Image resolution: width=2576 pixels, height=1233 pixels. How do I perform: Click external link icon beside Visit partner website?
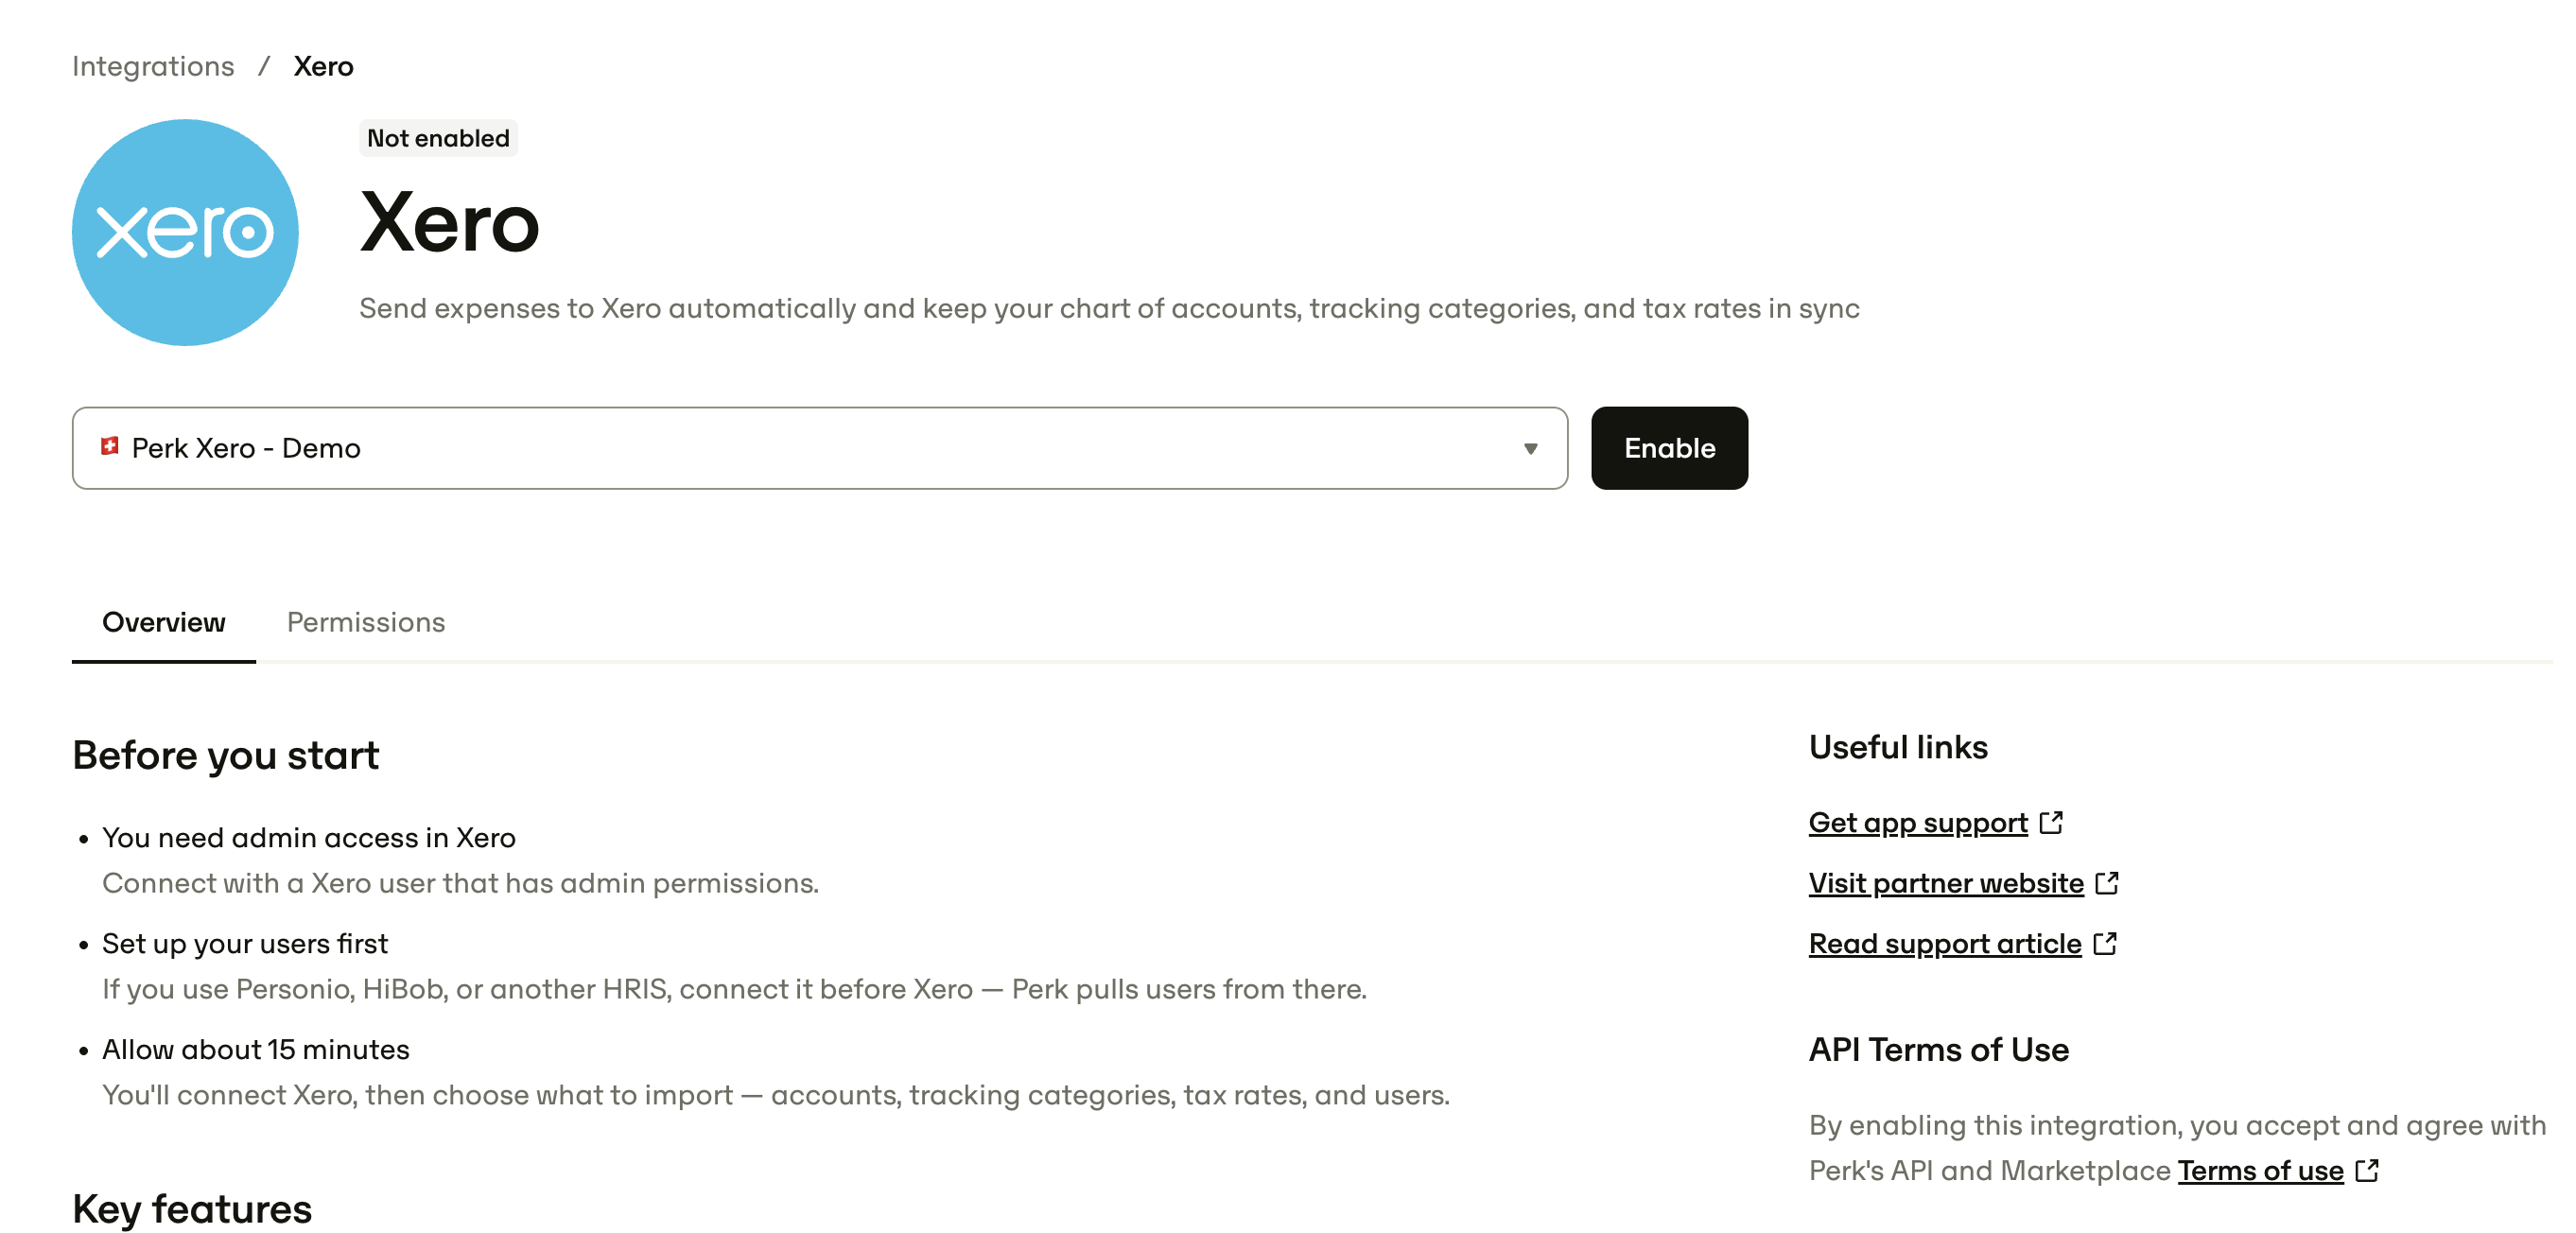tap(2107, 883)
